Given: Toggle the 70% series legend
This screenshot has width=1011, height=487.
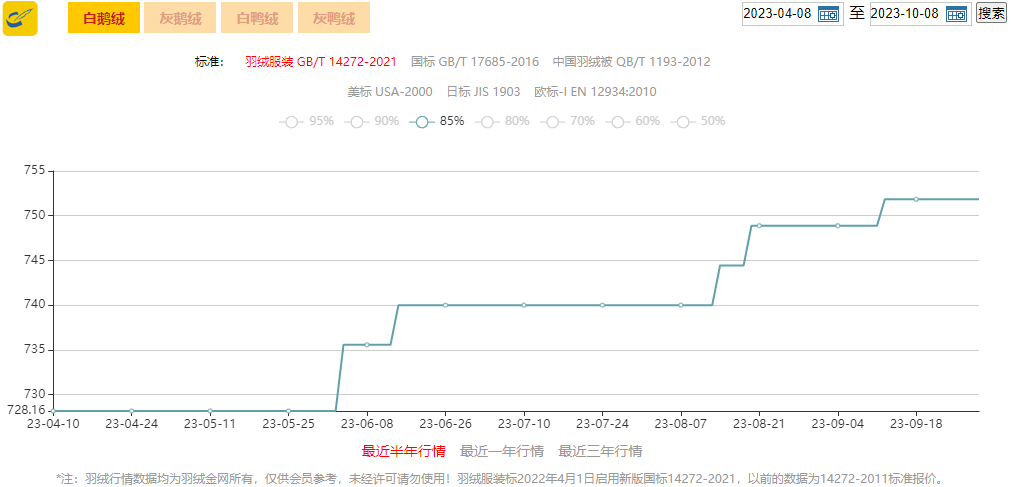Looking at the screenshot, I should click(567, 121).
